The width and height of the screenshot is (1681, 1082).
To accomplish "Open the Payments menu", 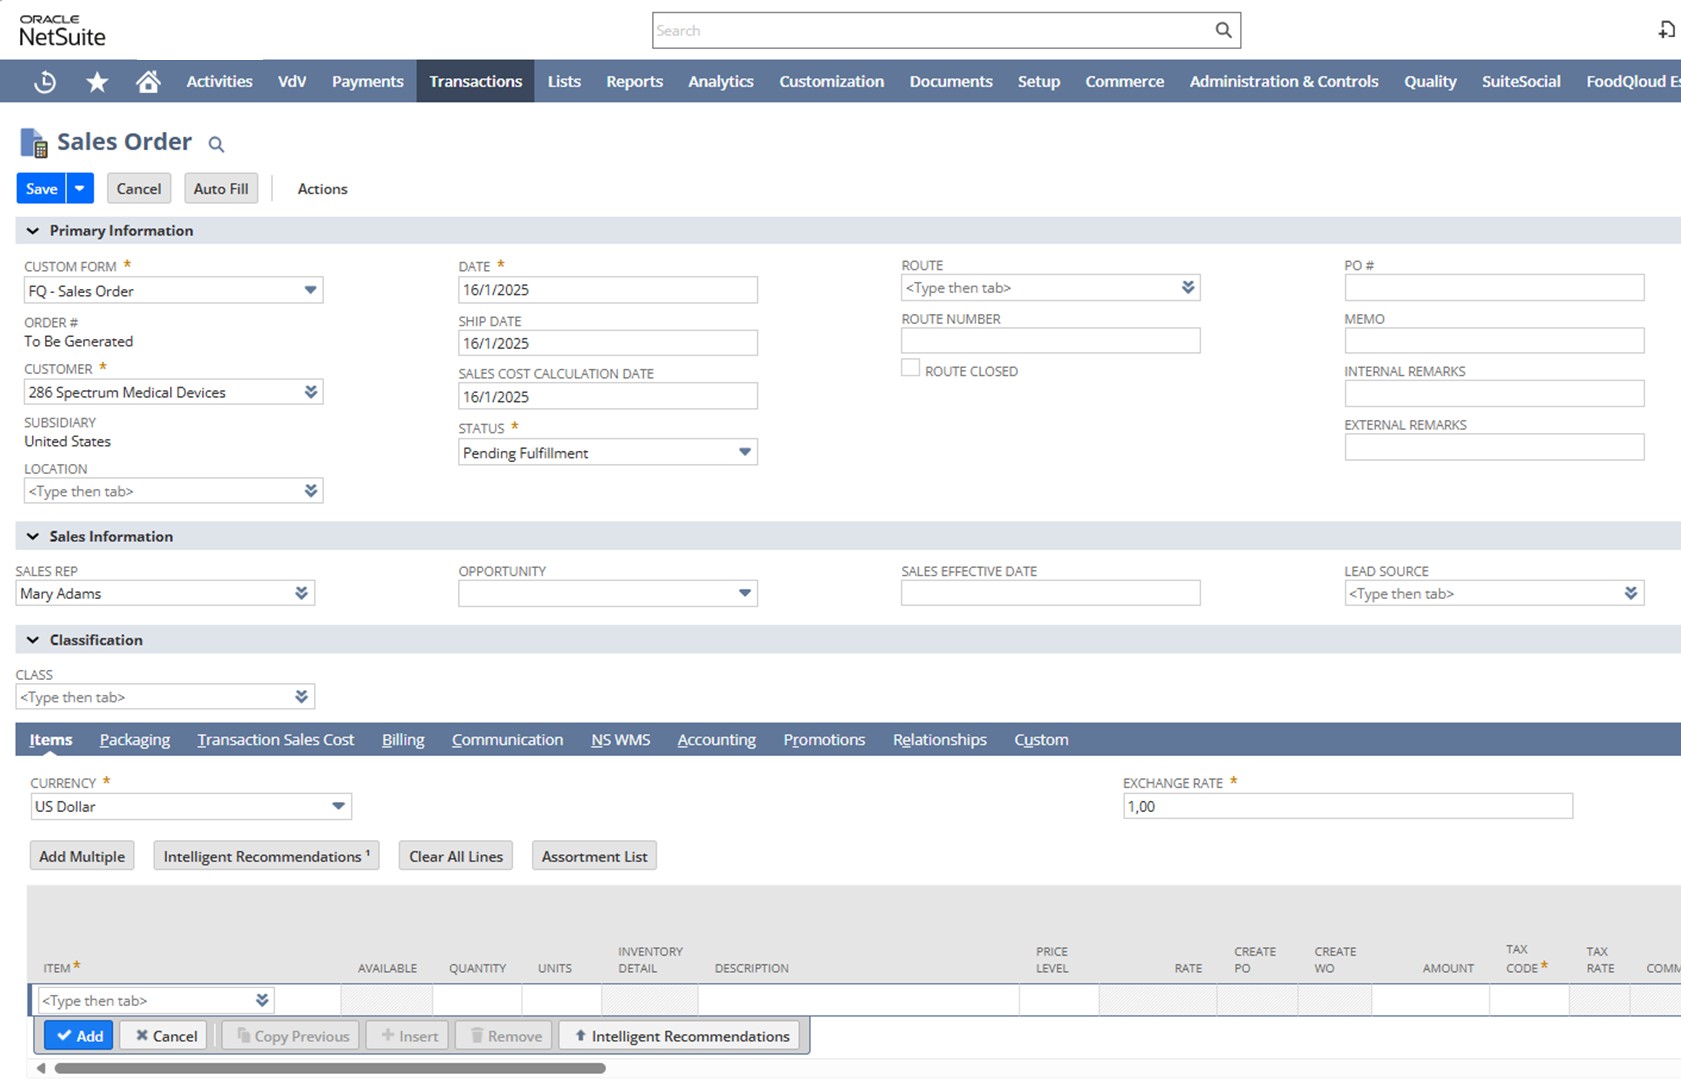I will pyautogui.click(x=367, y=81).
